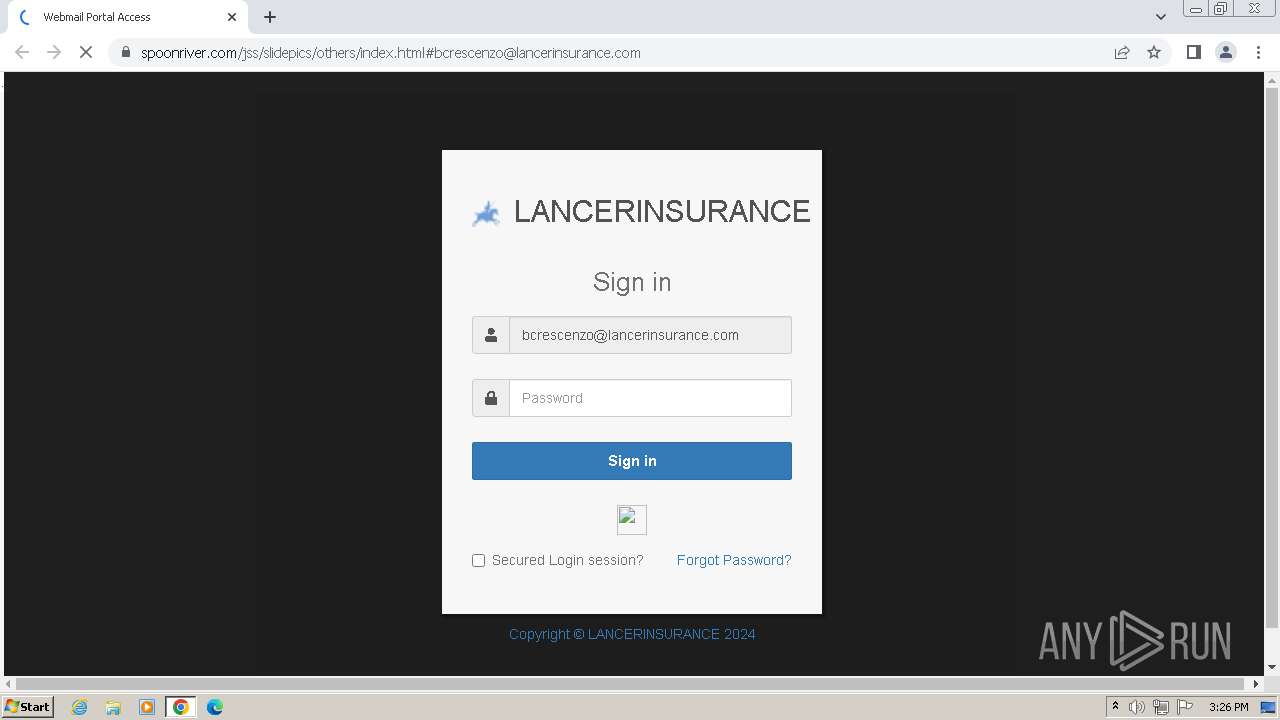Open the Chrome three-dot menu
This screenshot has width=1280, height=720.
point(1258,53)
